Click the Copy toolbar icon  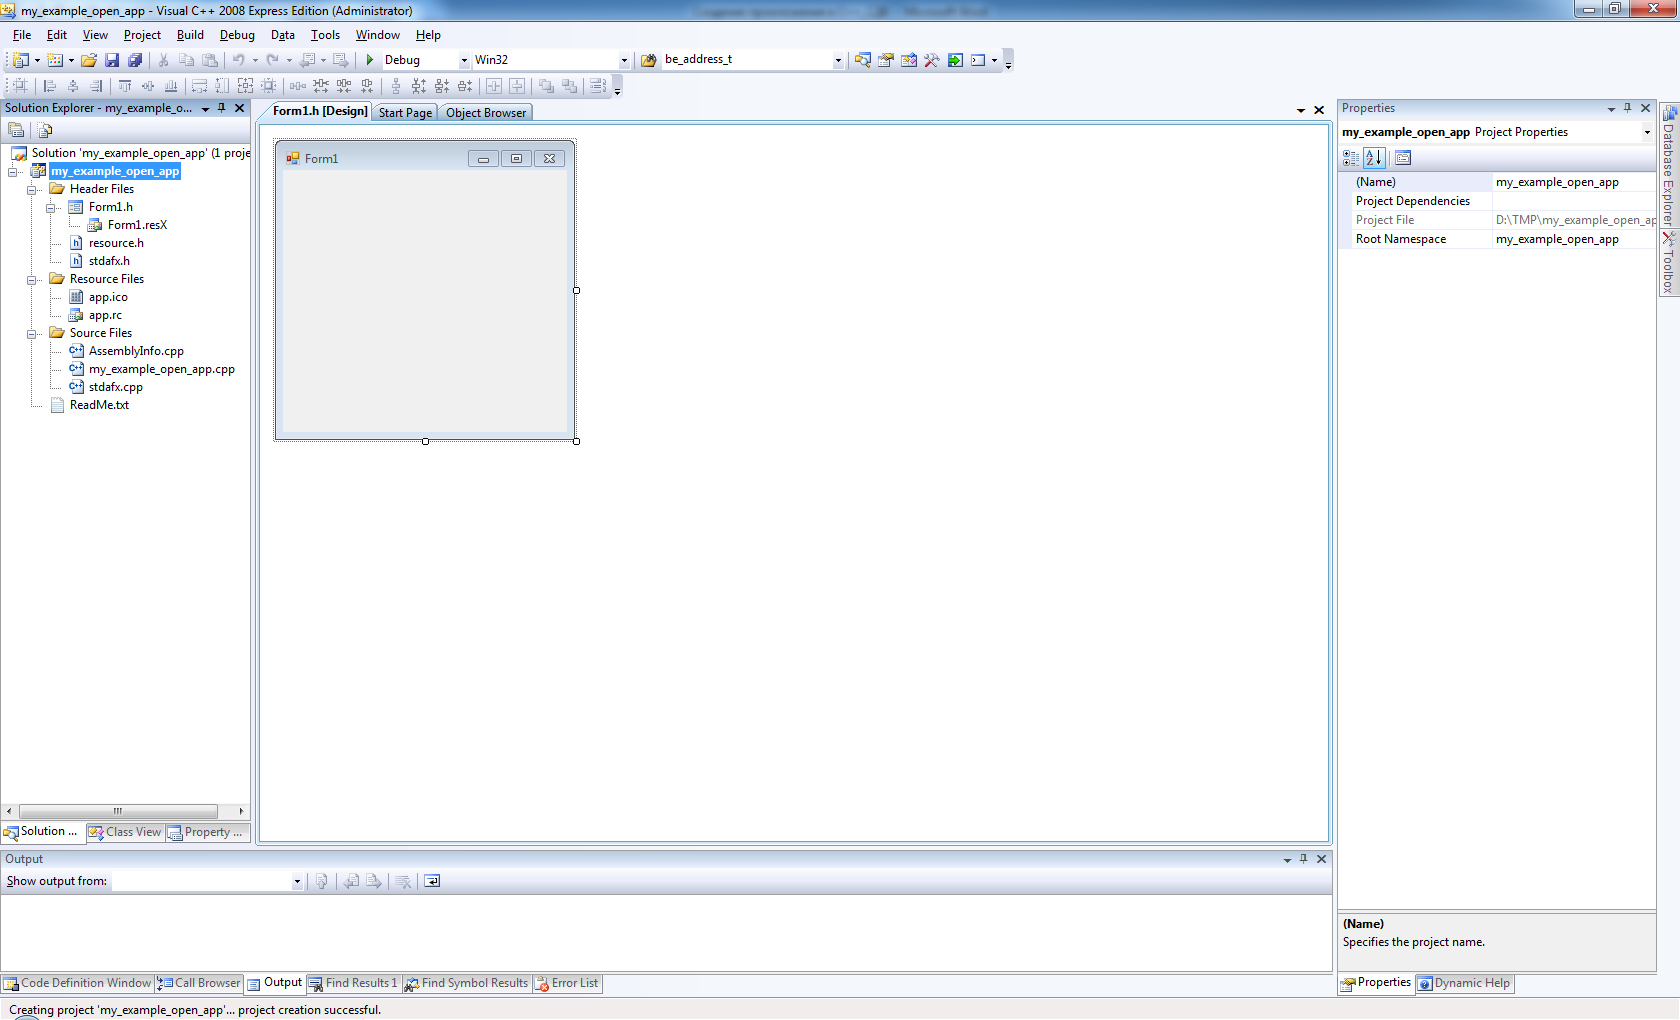187,60
